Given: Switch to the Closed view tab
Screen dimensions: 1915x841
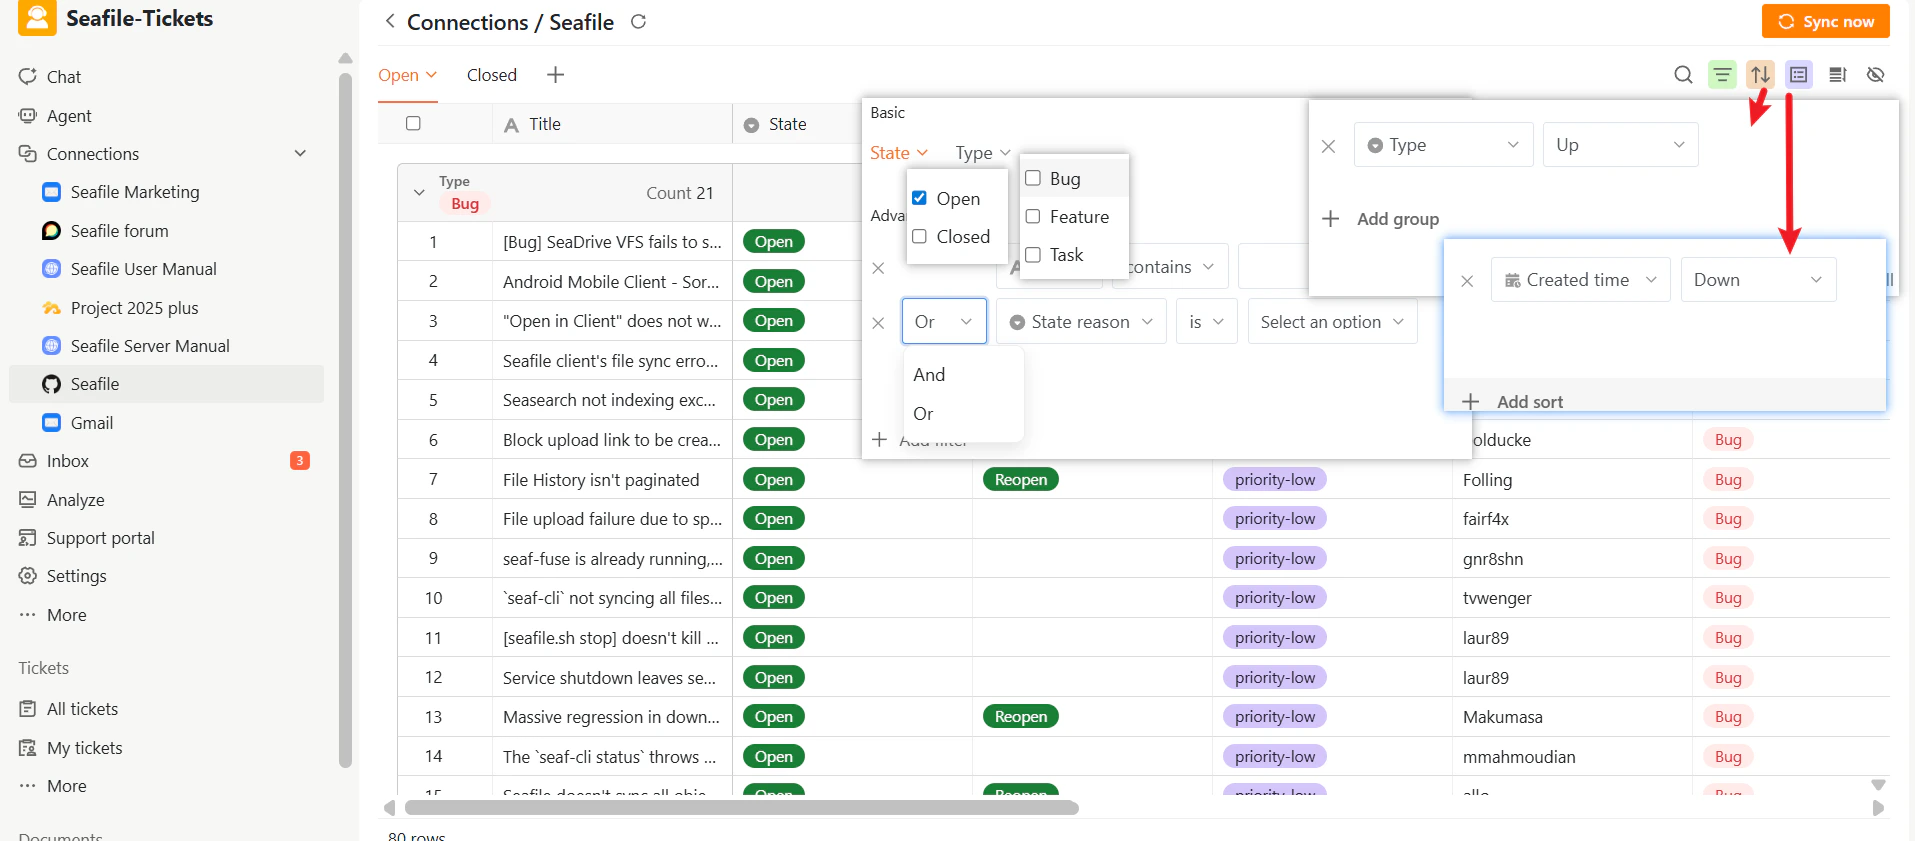Looking at the screenshot, I should (491, 75).
